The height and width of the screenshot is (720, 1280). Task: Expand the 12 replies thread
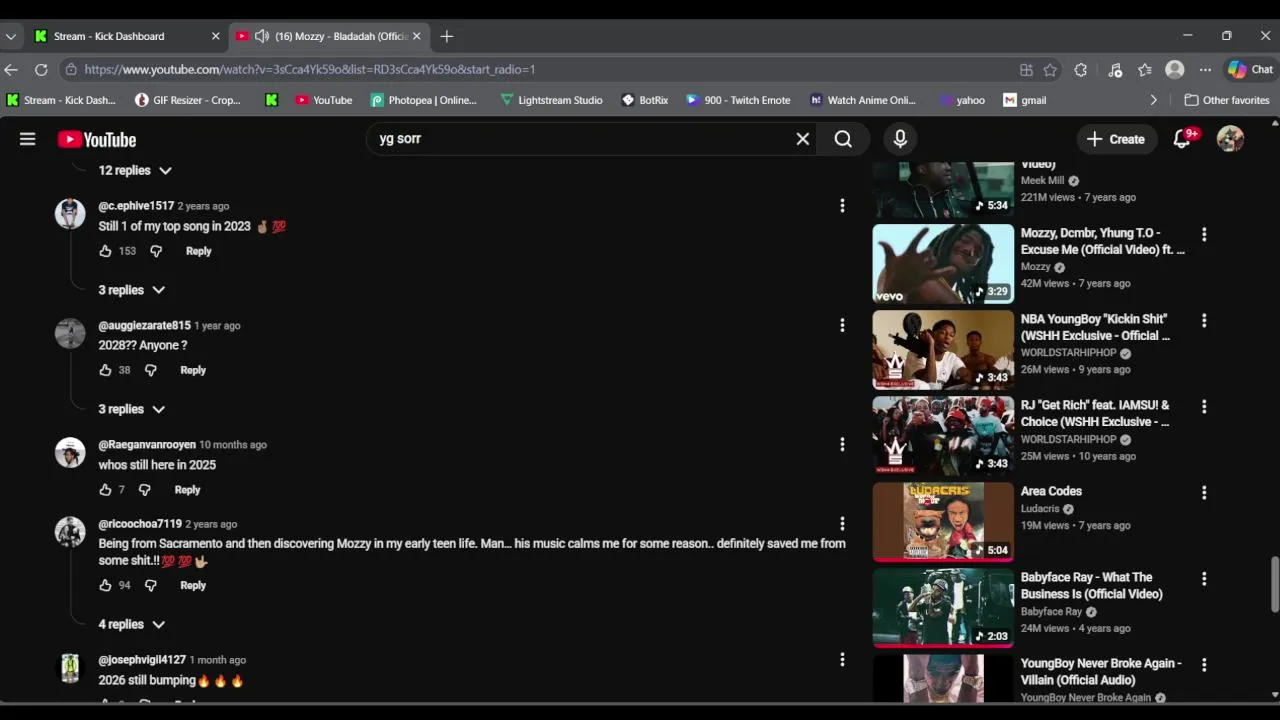pos(135,170)
